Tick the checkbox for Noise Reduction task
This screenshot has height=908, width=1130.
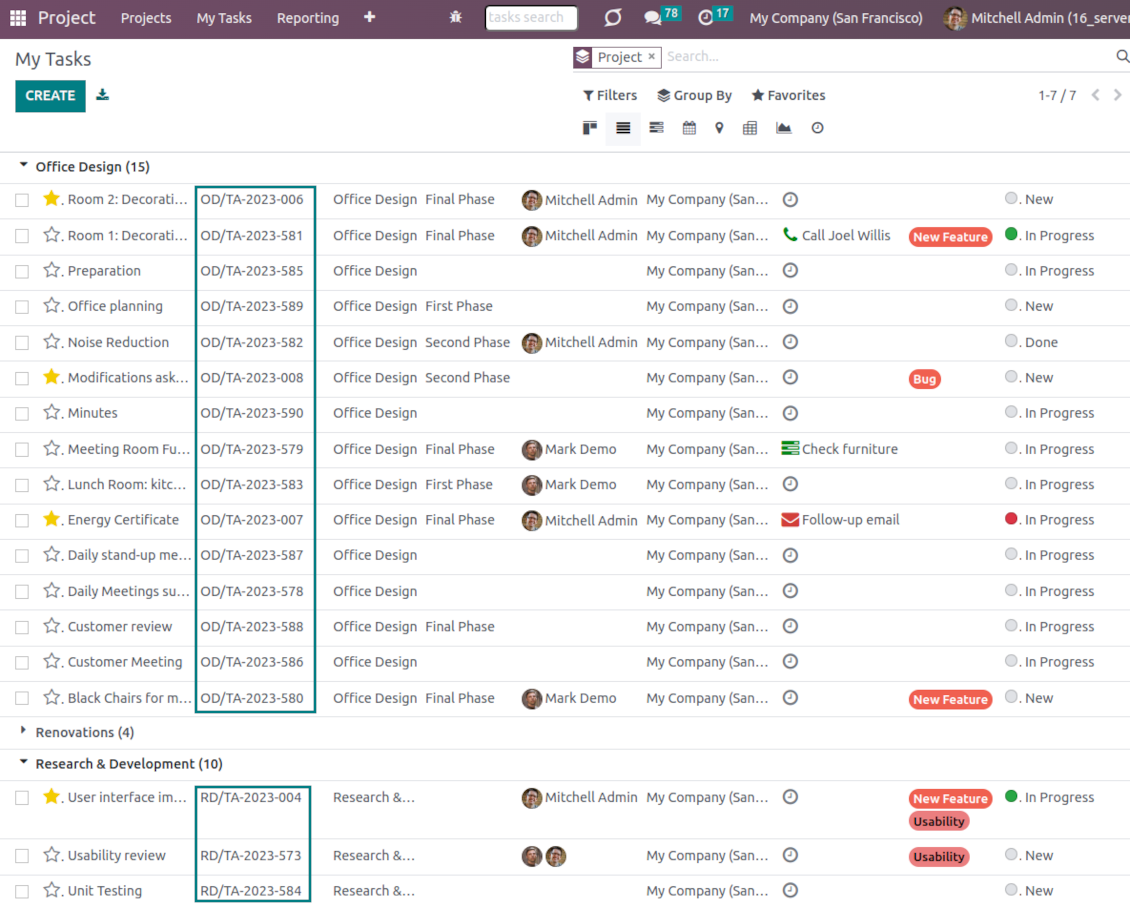click(22, 343)
